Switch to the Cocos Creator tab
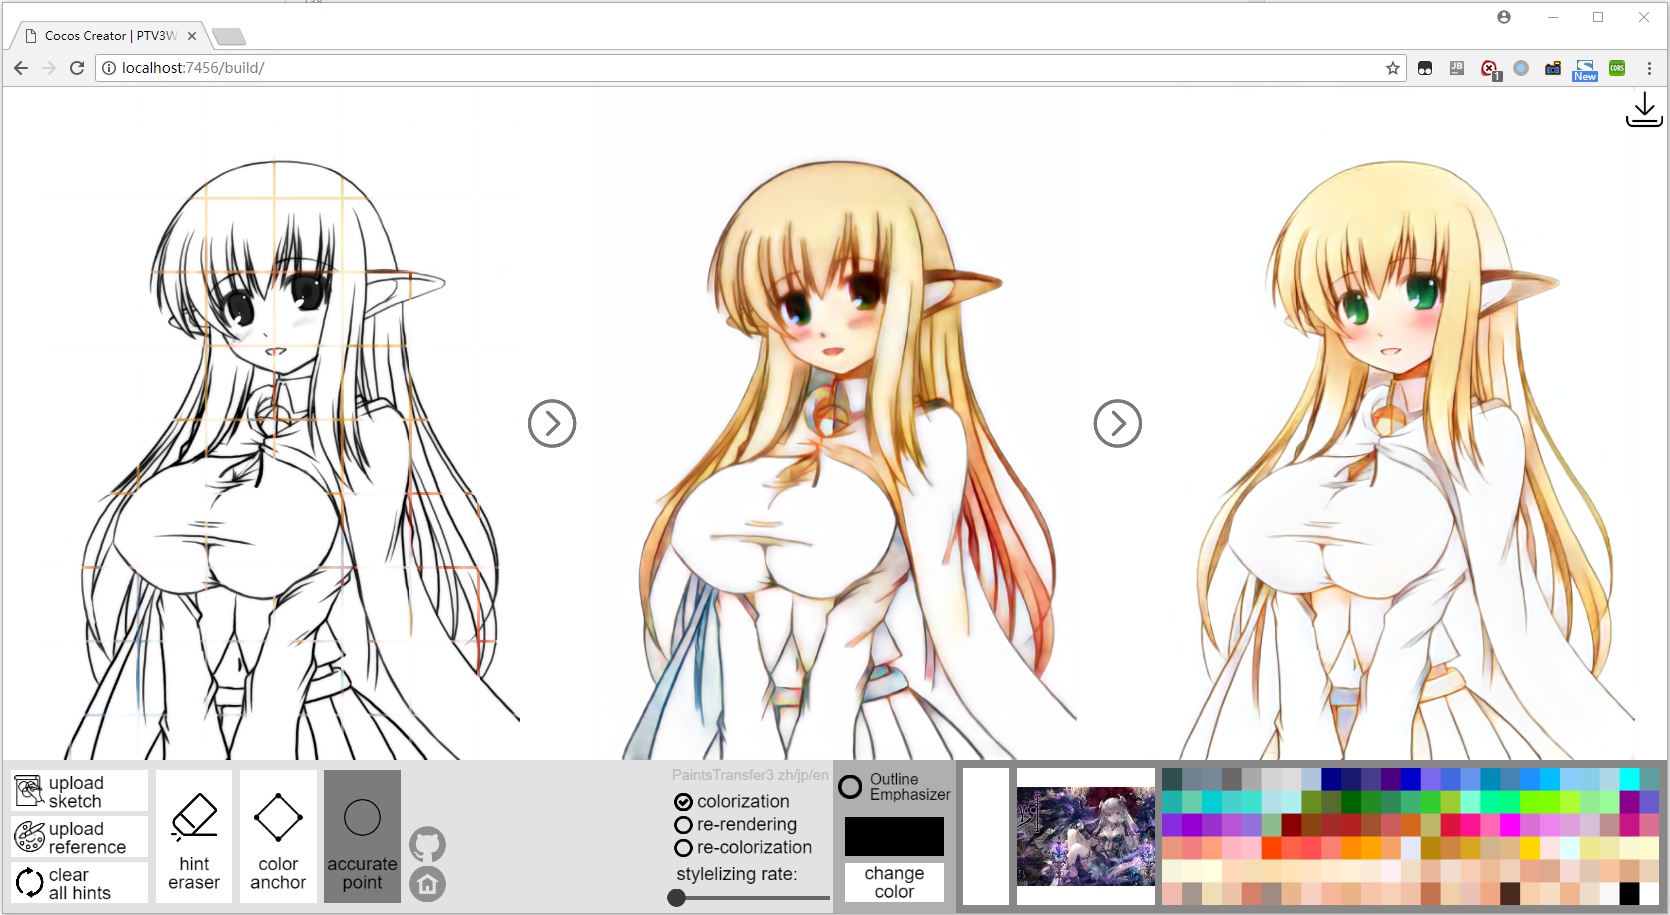The width and height of the screenshot is (1670, 915). pos(108,35)
